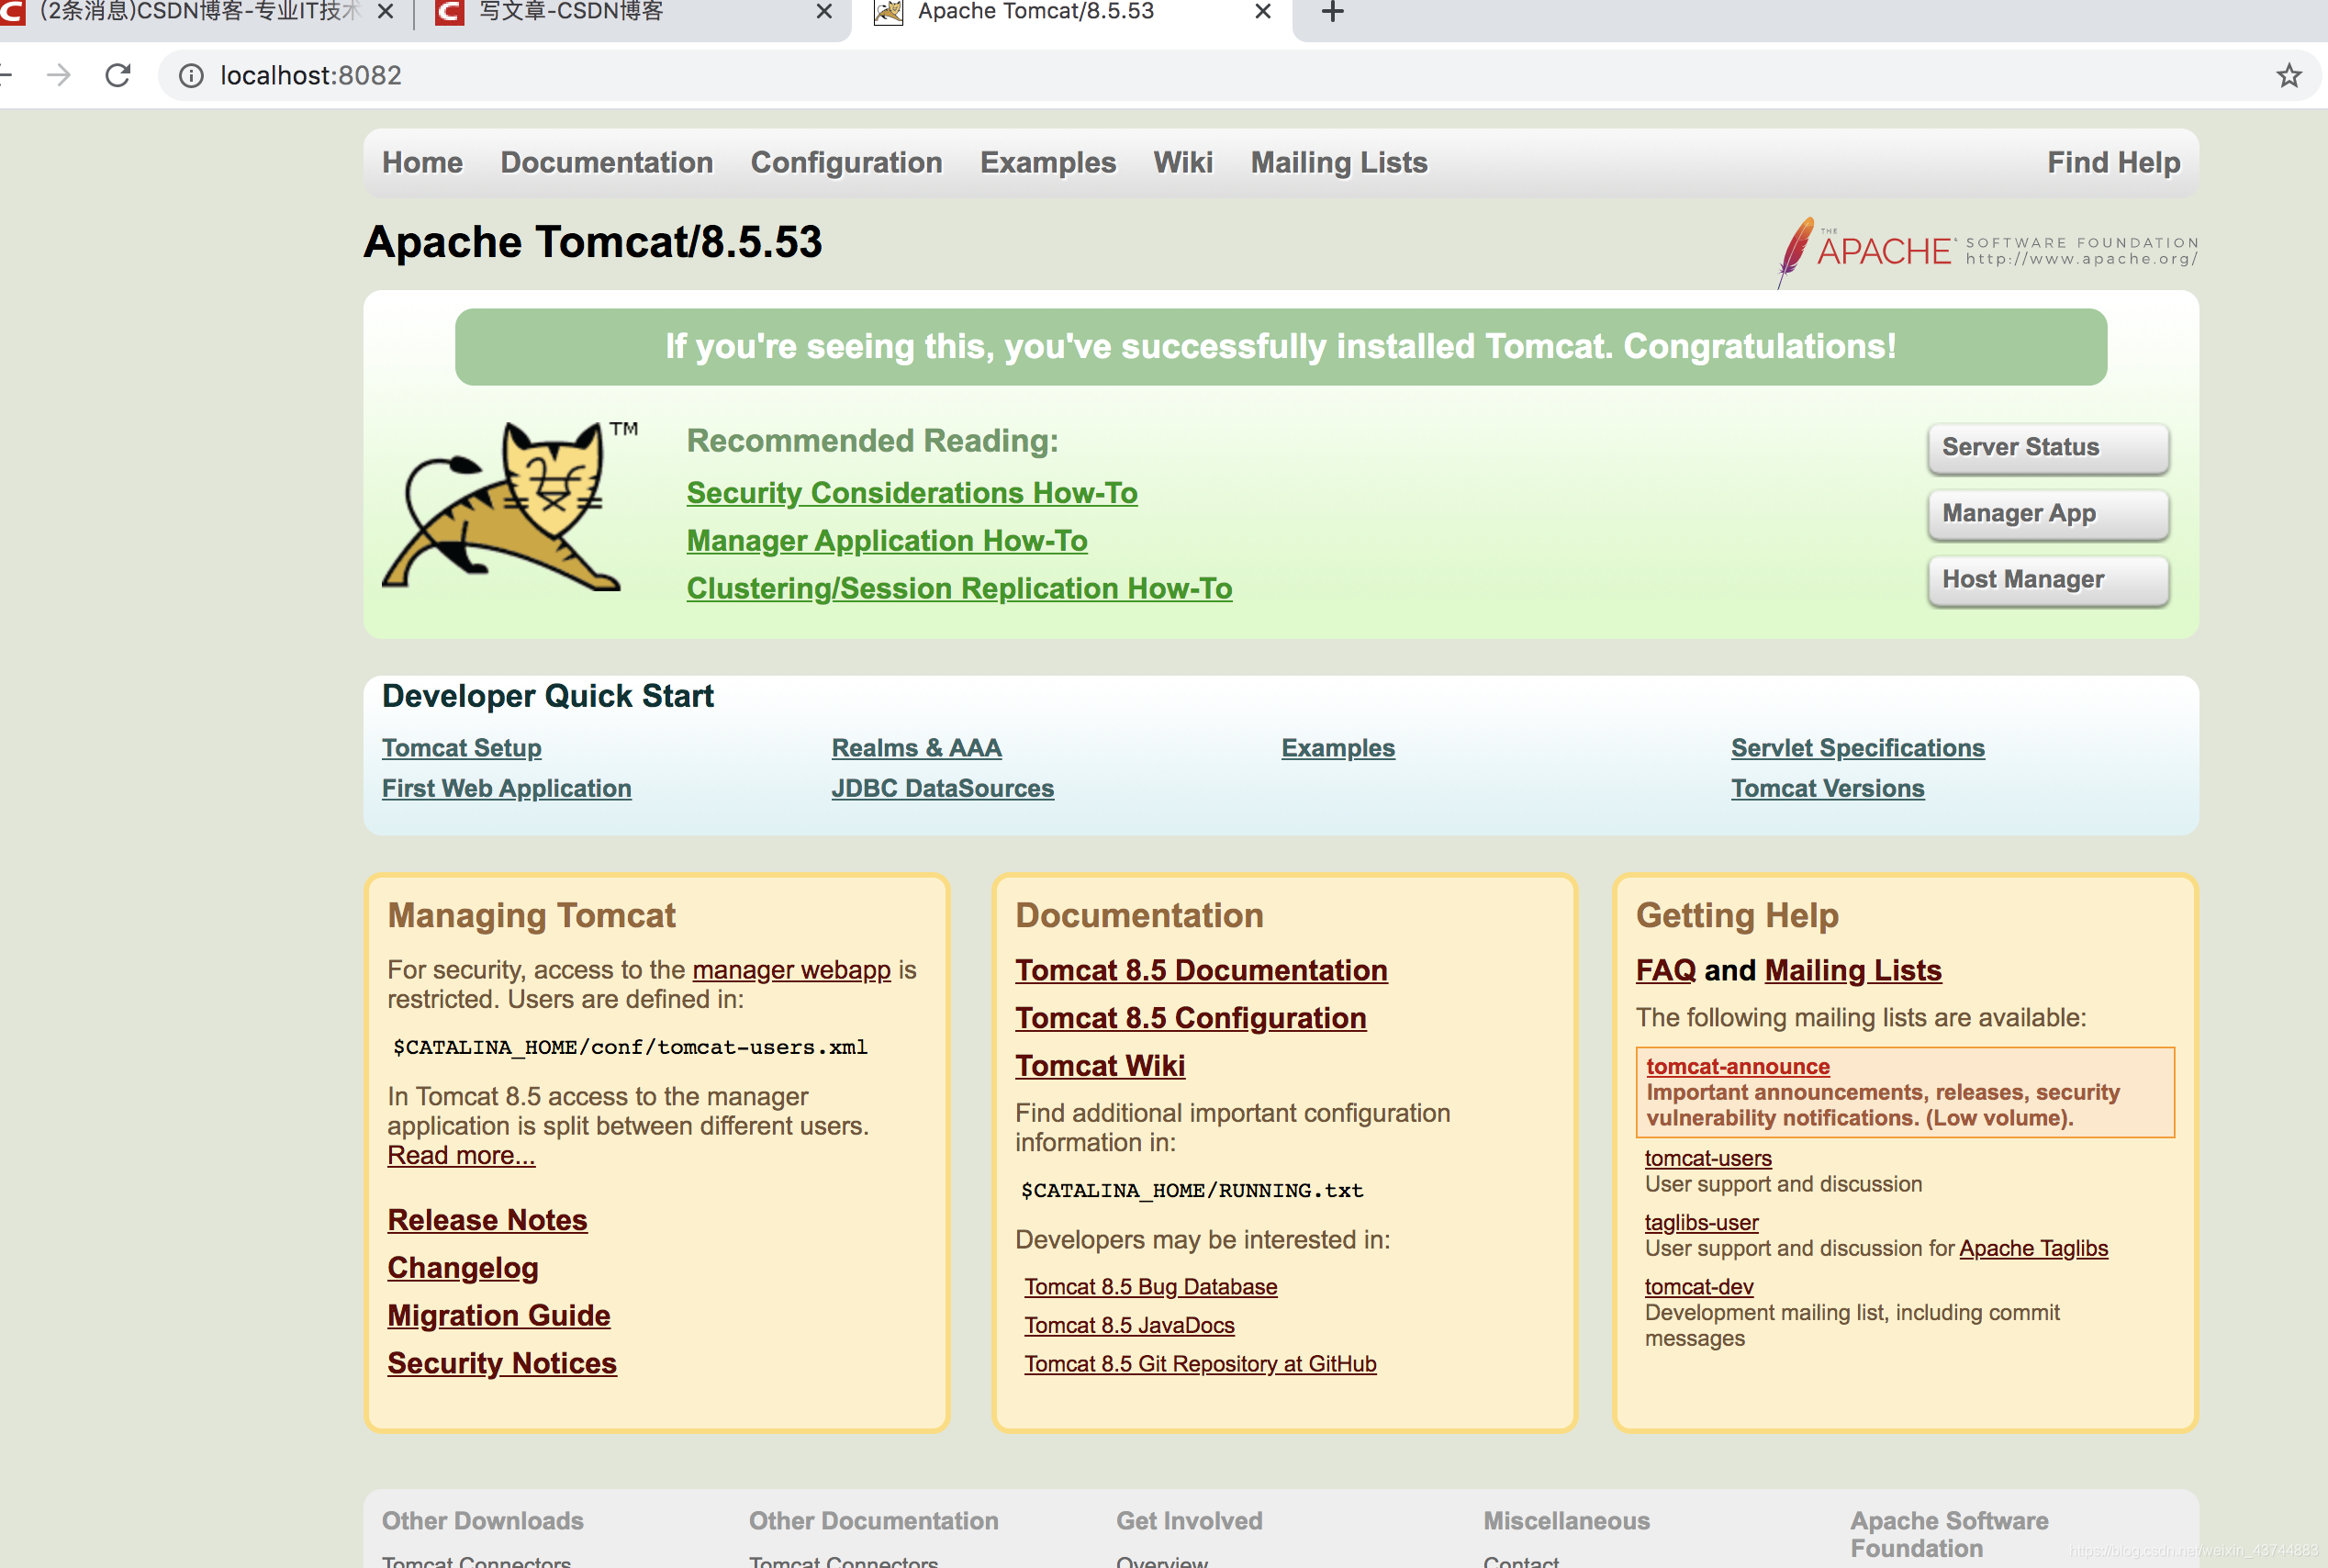
Task: Open the Manager App button
Action: click(2046, 514)
